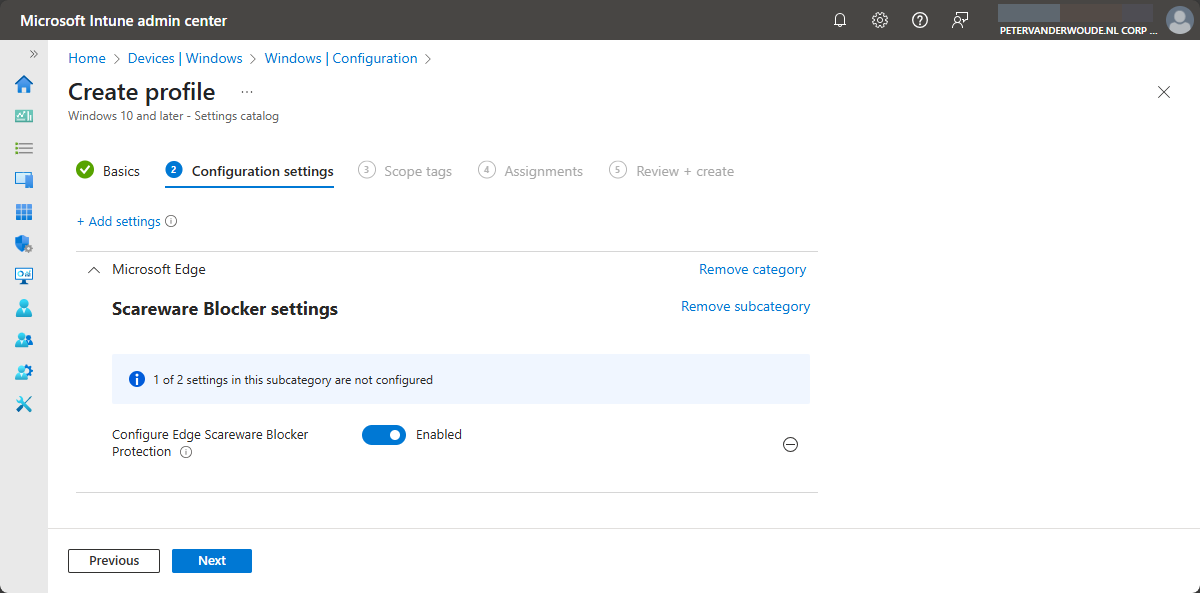
Task: Expand the left navigation sidebar
Action: (33, 54)
